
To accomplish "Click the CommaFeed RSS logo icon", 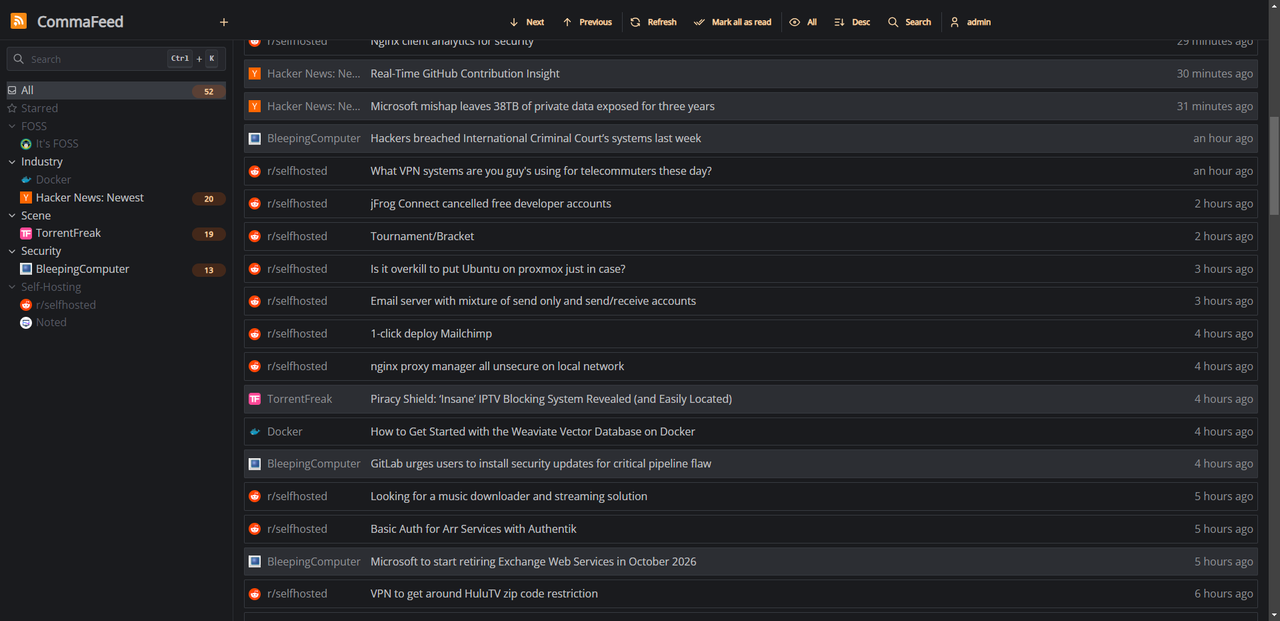I will [18, 22].
